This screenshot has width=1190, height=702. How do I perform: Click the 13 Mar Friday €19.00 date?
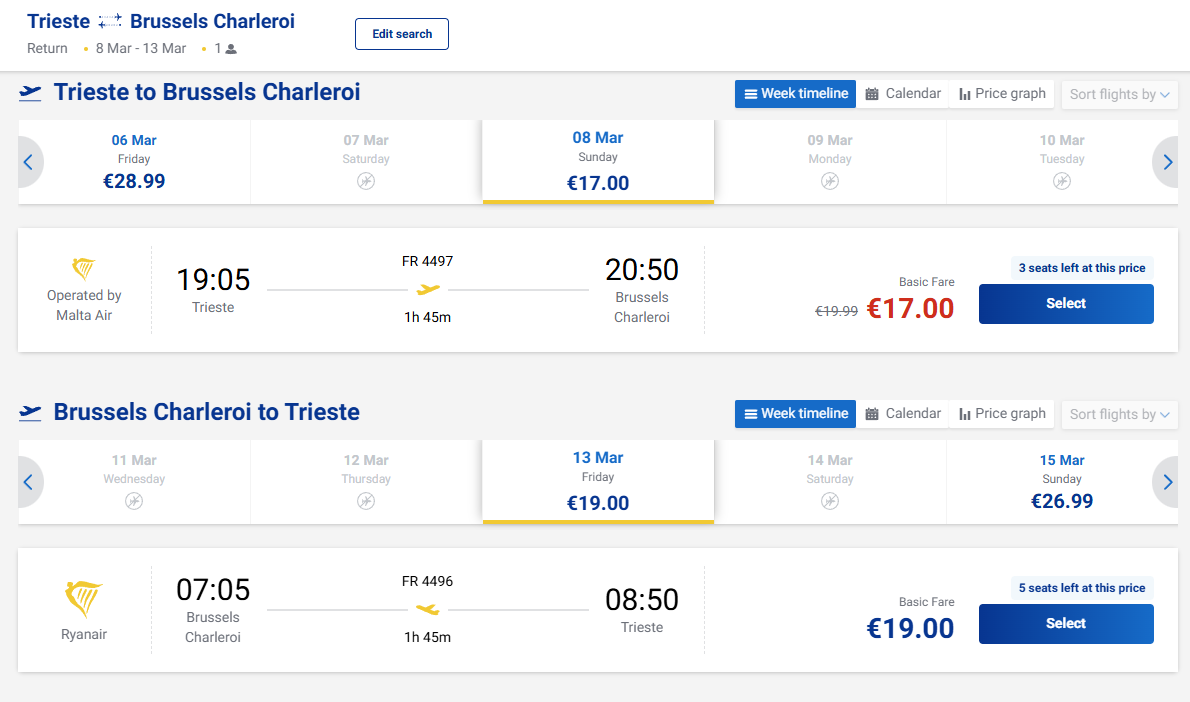tap(598, 482)
